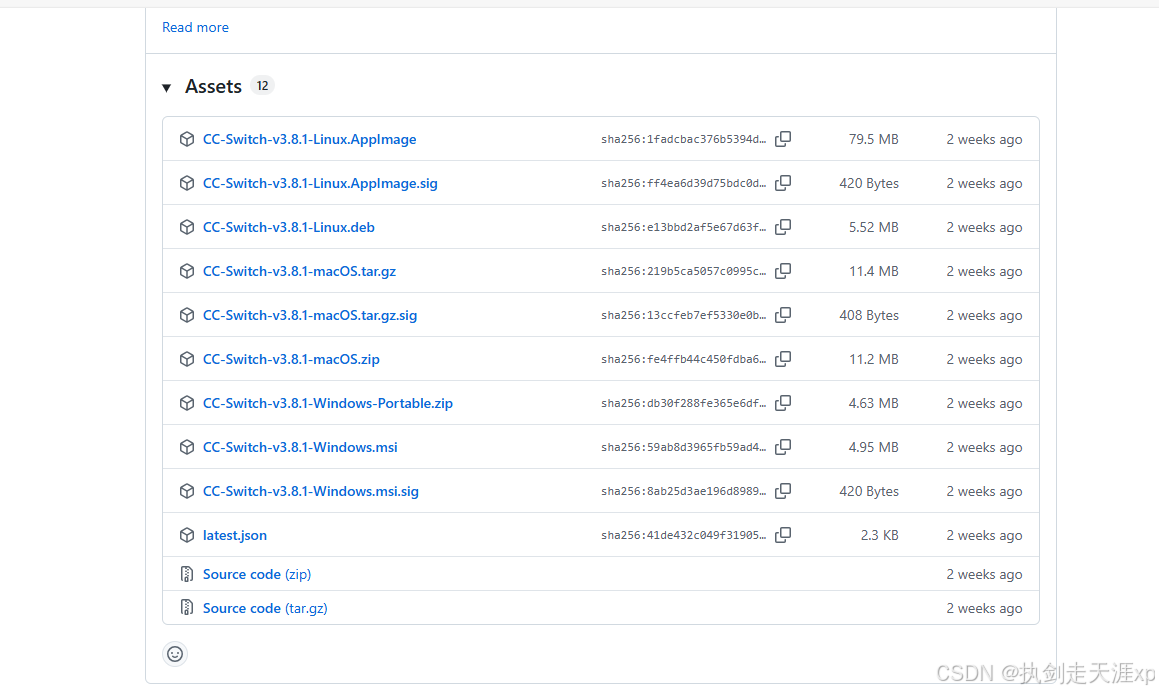Download latest.json asset
The height and width of the screenshot is (693, 1159).
234,535
